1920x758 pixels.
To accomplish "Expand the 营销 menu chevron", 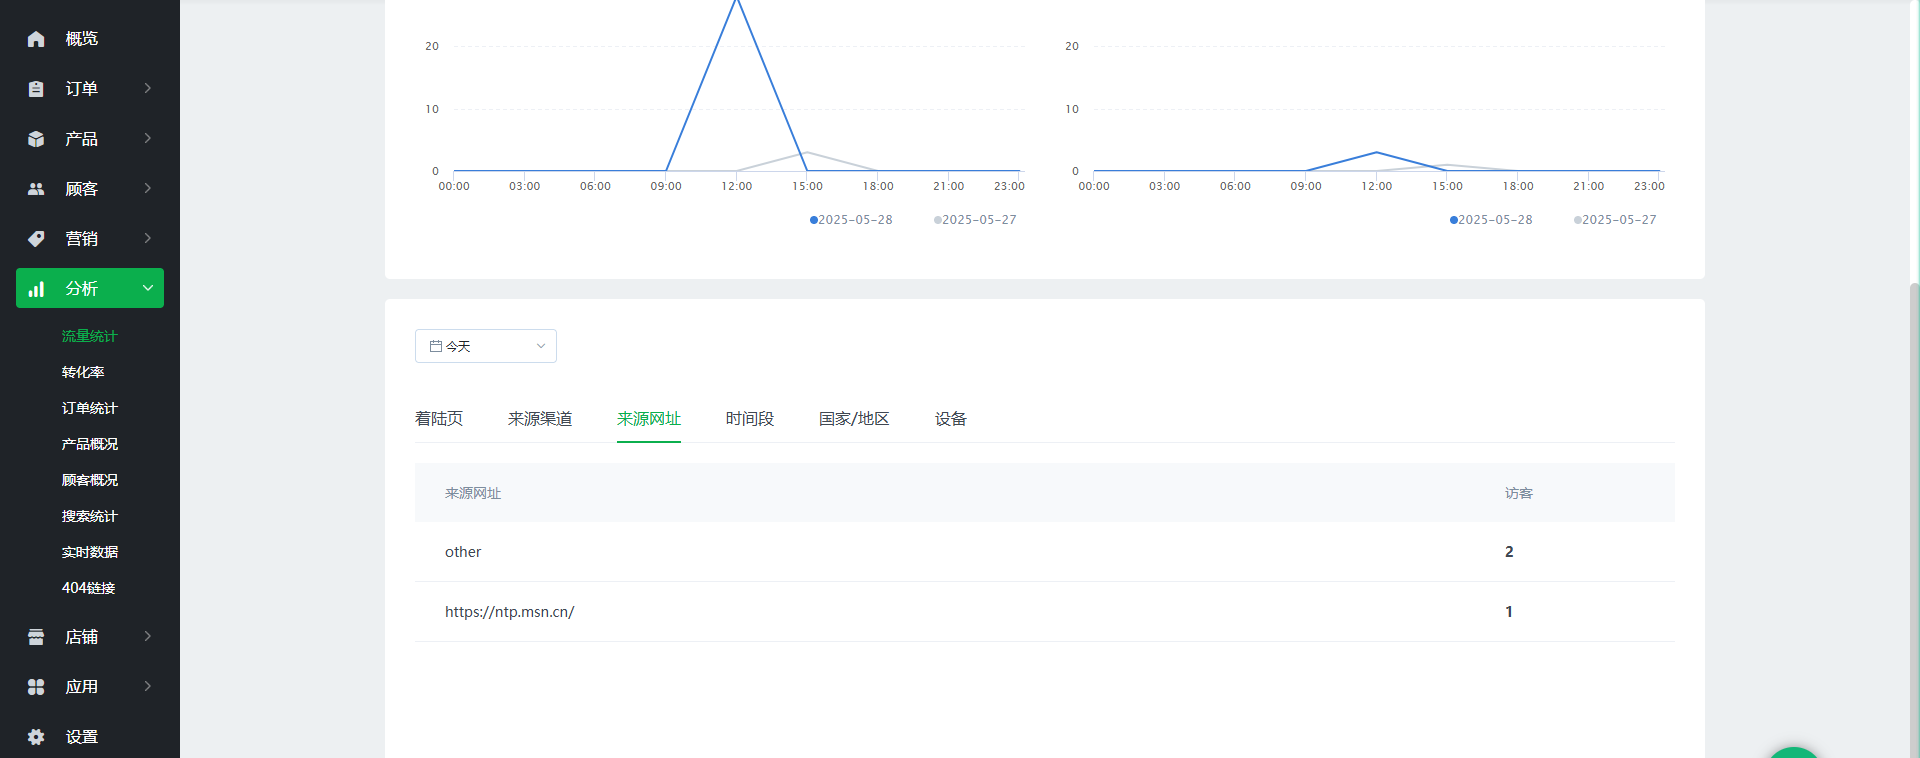I will point(148,238).
